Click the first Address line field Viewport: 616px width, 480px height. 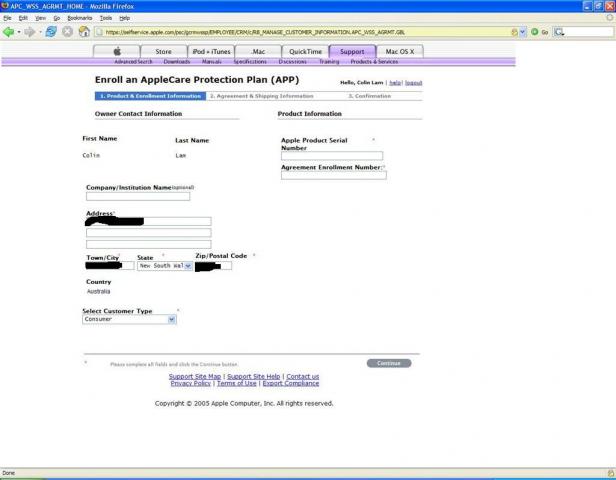pos(148,222)
